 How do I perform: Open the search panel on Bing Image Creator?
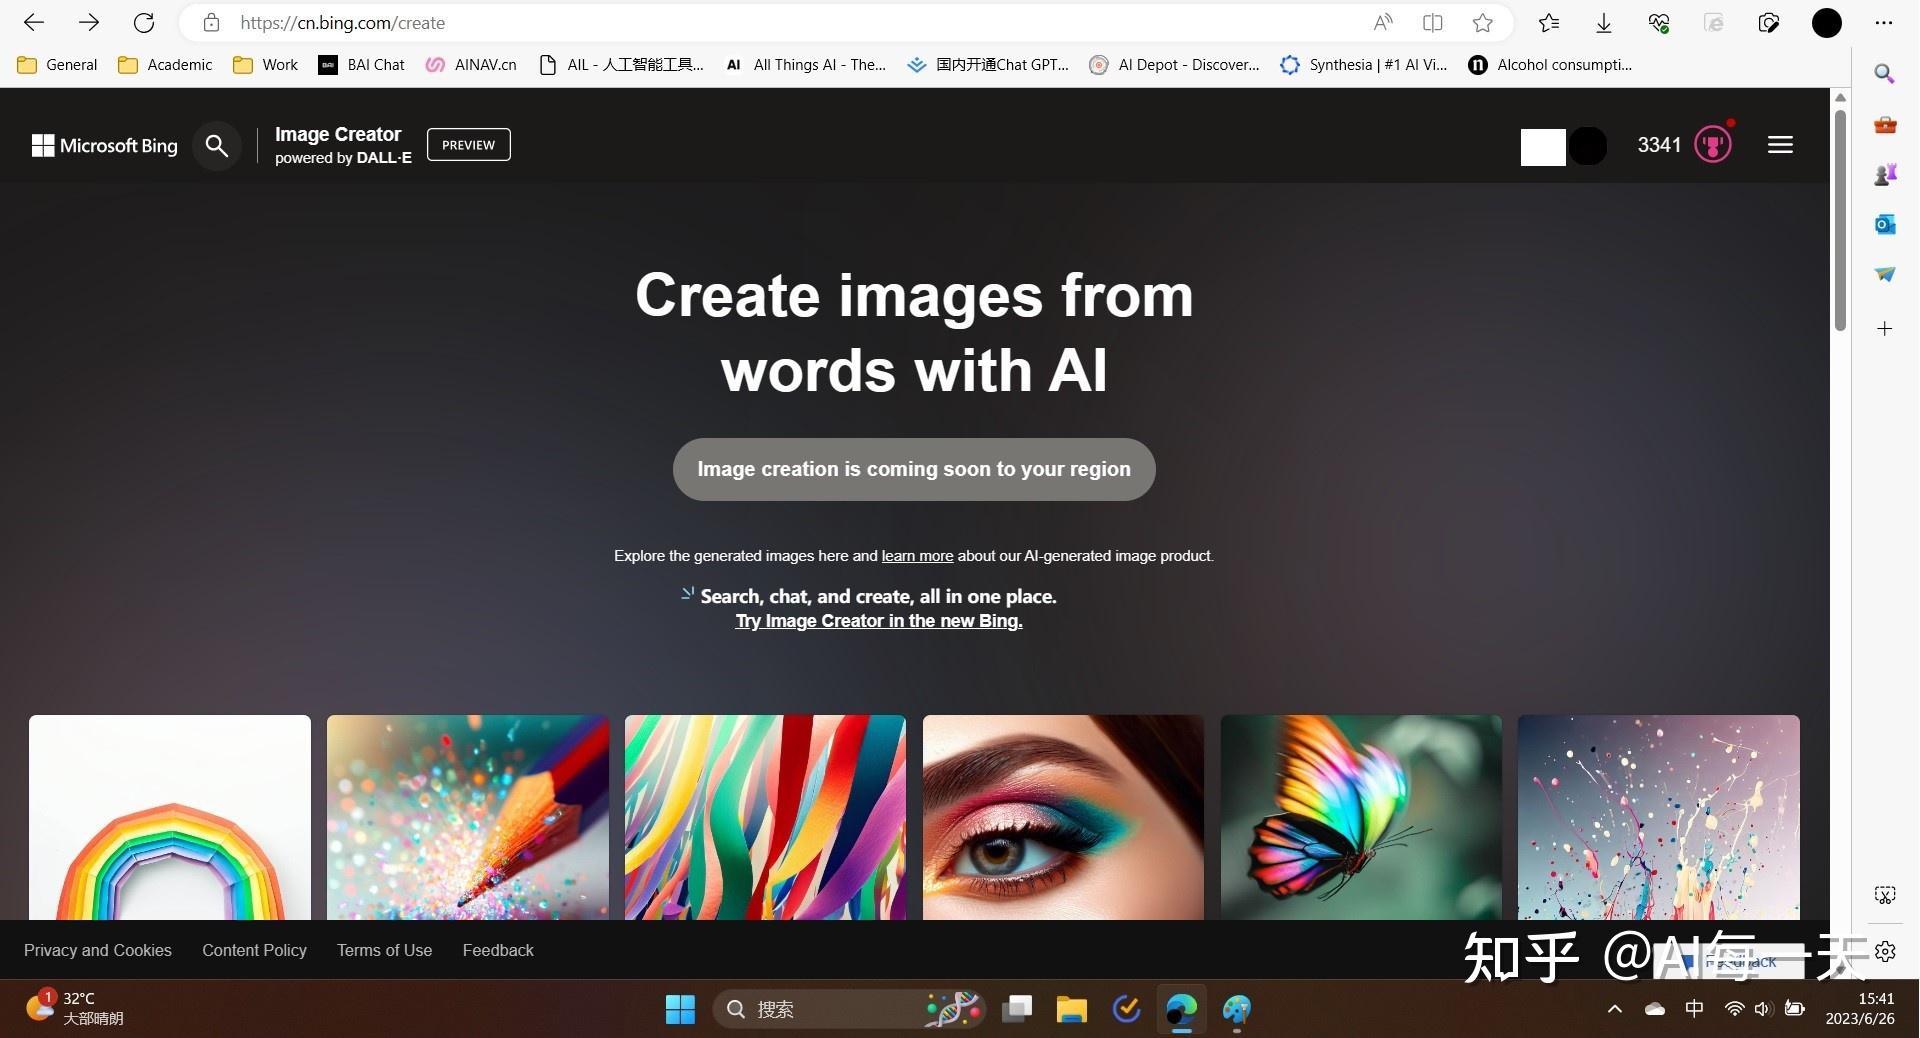coord(216,146)
